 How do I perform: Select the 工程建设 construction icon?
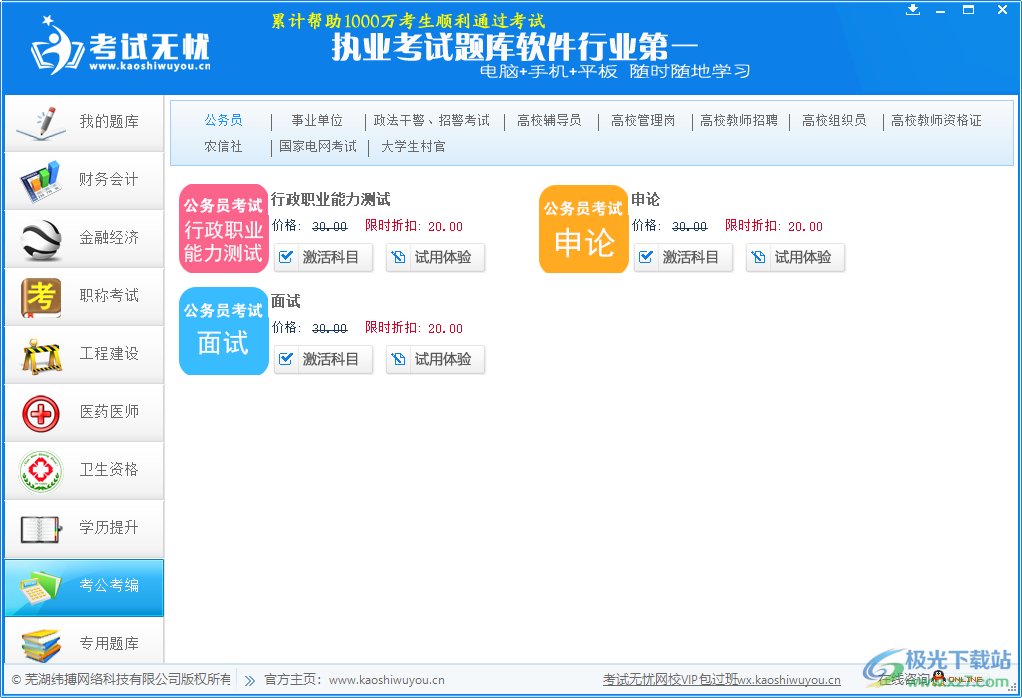tap(40, 354)
